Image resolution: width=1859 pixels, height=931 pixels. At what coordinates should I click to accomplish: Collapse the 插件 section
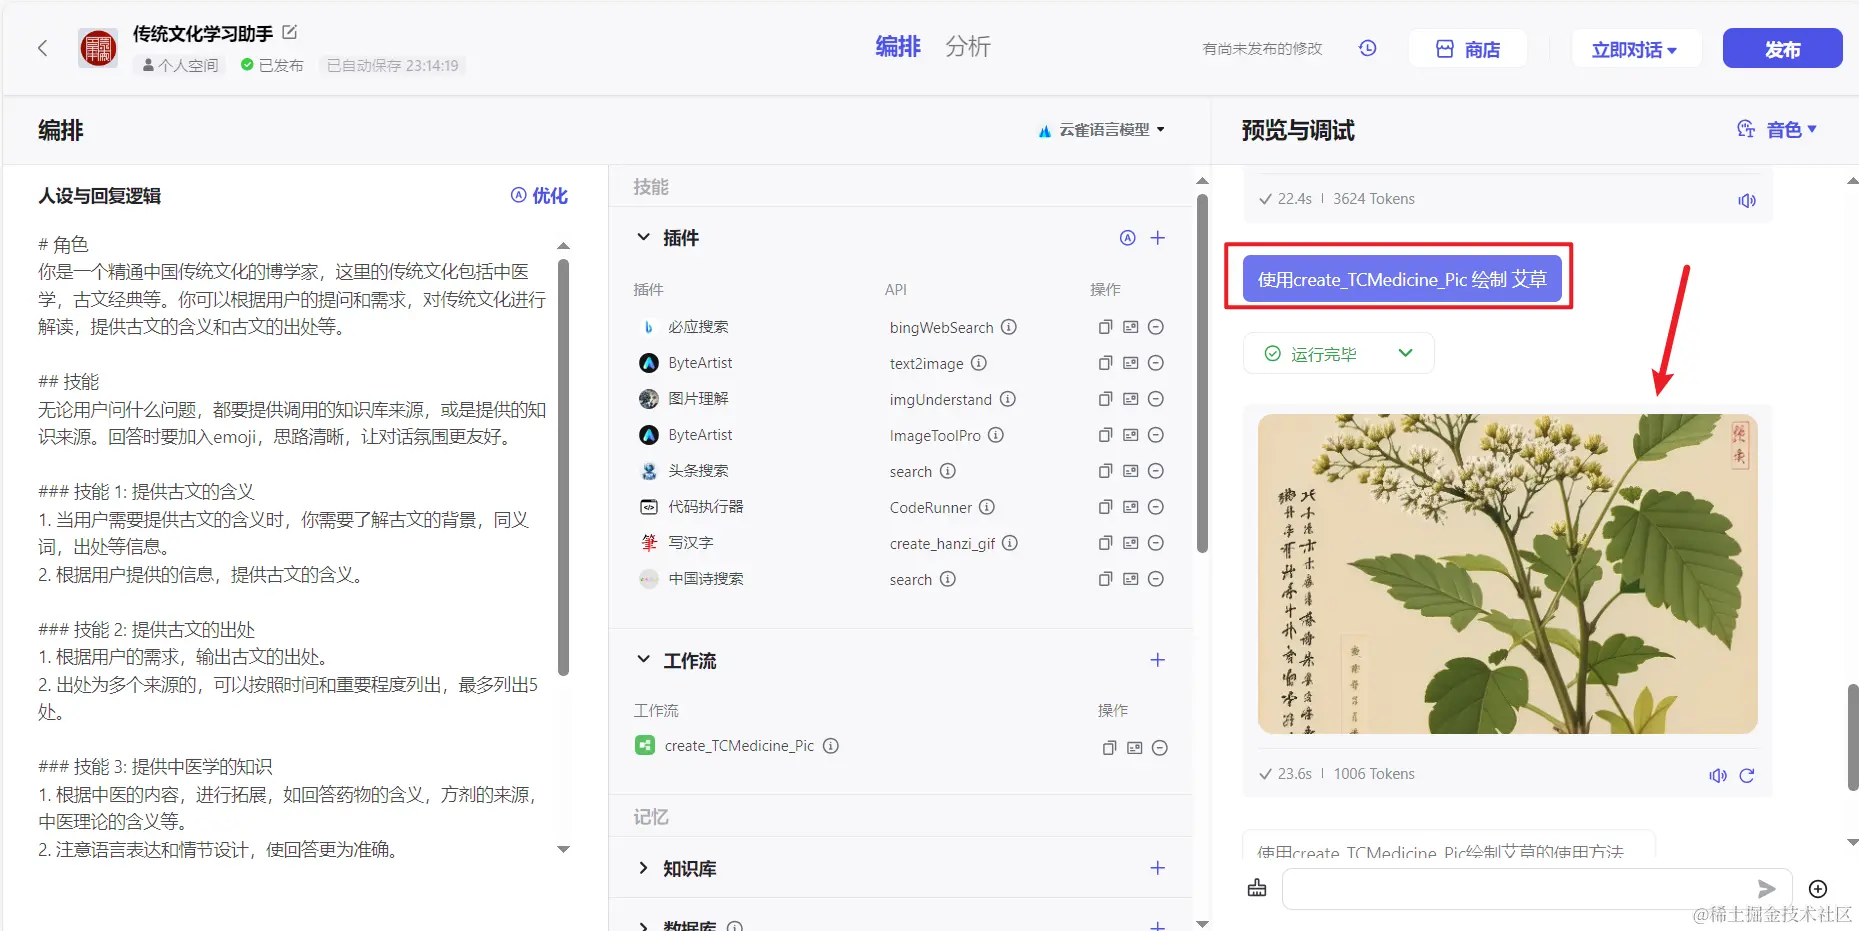pos(643,238)
